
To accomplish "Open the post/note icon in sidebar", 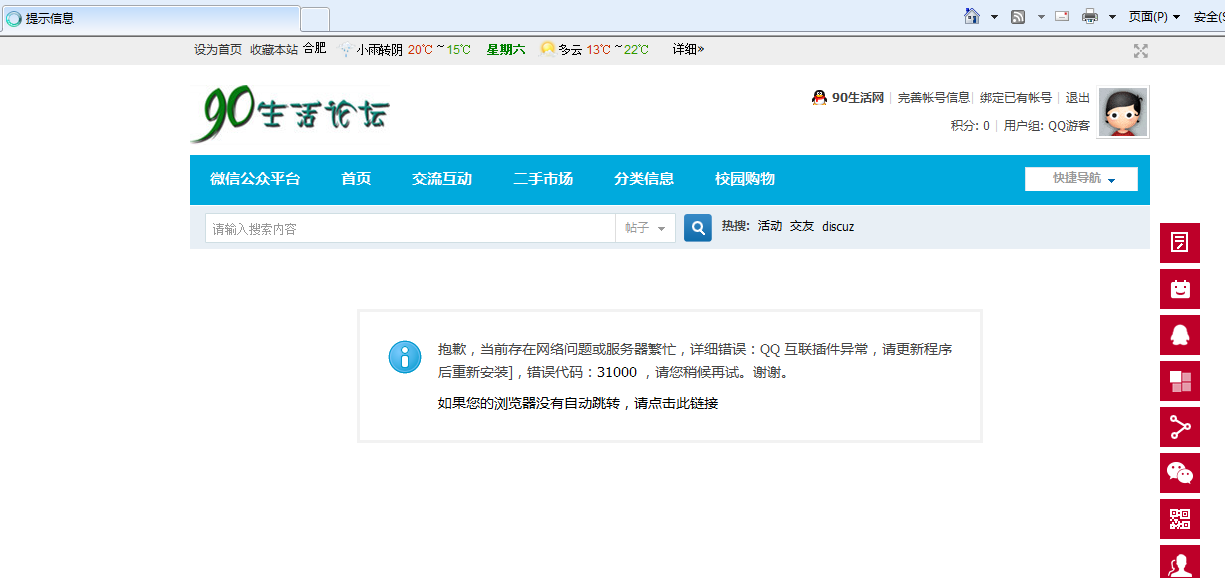I will coord(1179,243).
